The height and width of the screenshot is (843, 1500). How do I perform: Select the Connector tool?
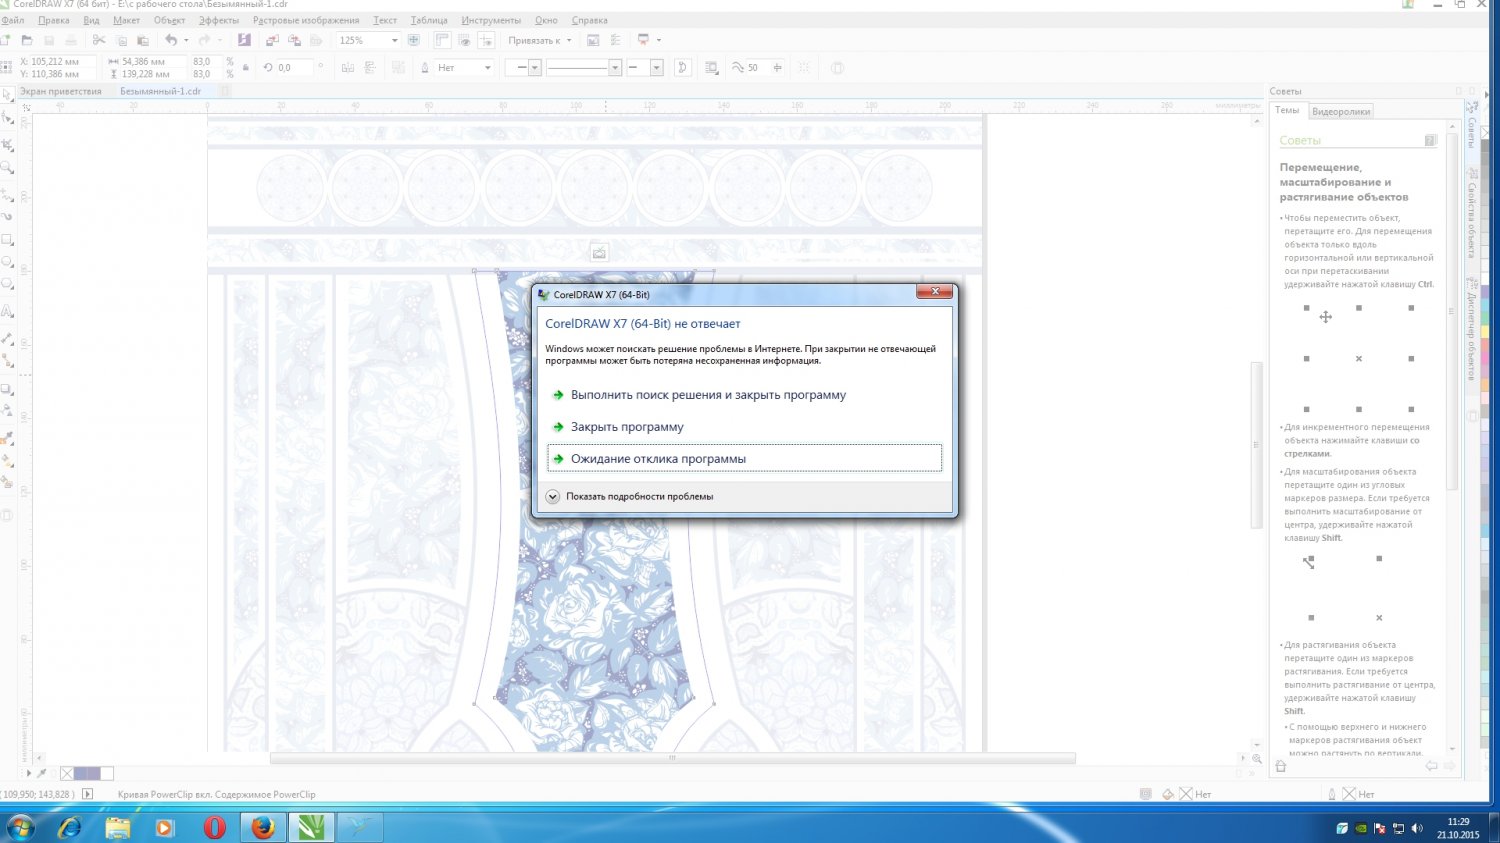tap(8, 361)
